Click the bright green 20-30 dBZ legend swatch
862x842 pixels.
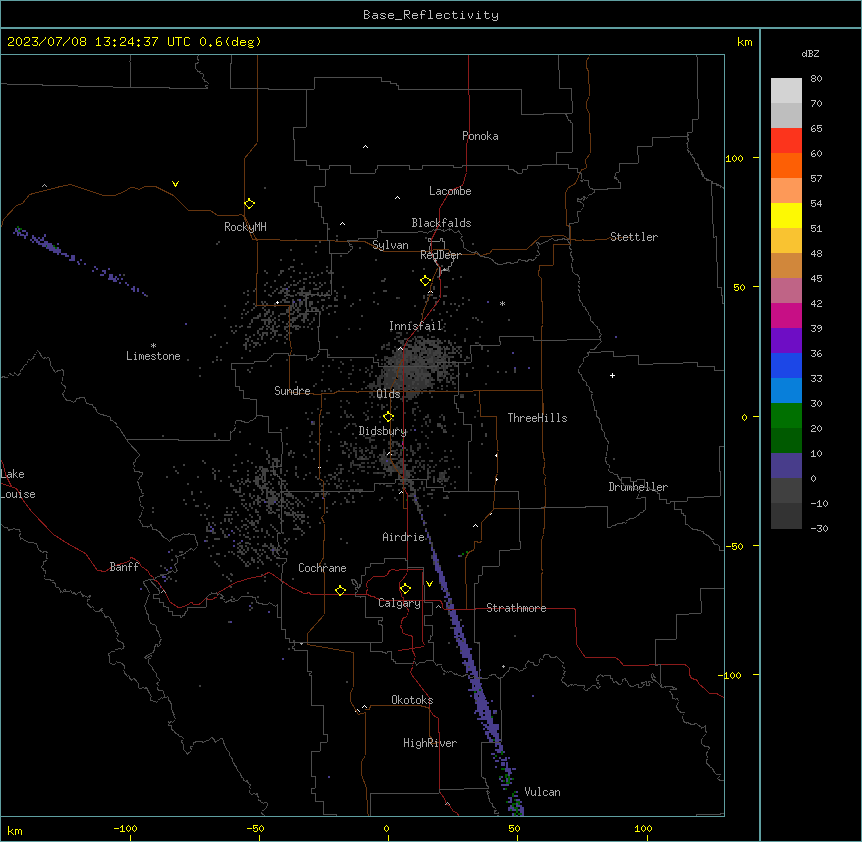[786, 416]
